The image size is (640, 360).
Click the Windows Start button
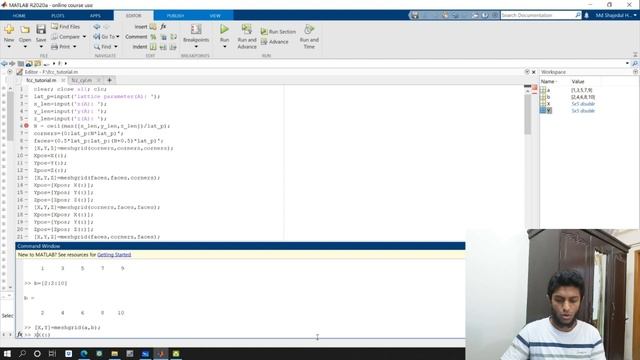coord(7,353)
